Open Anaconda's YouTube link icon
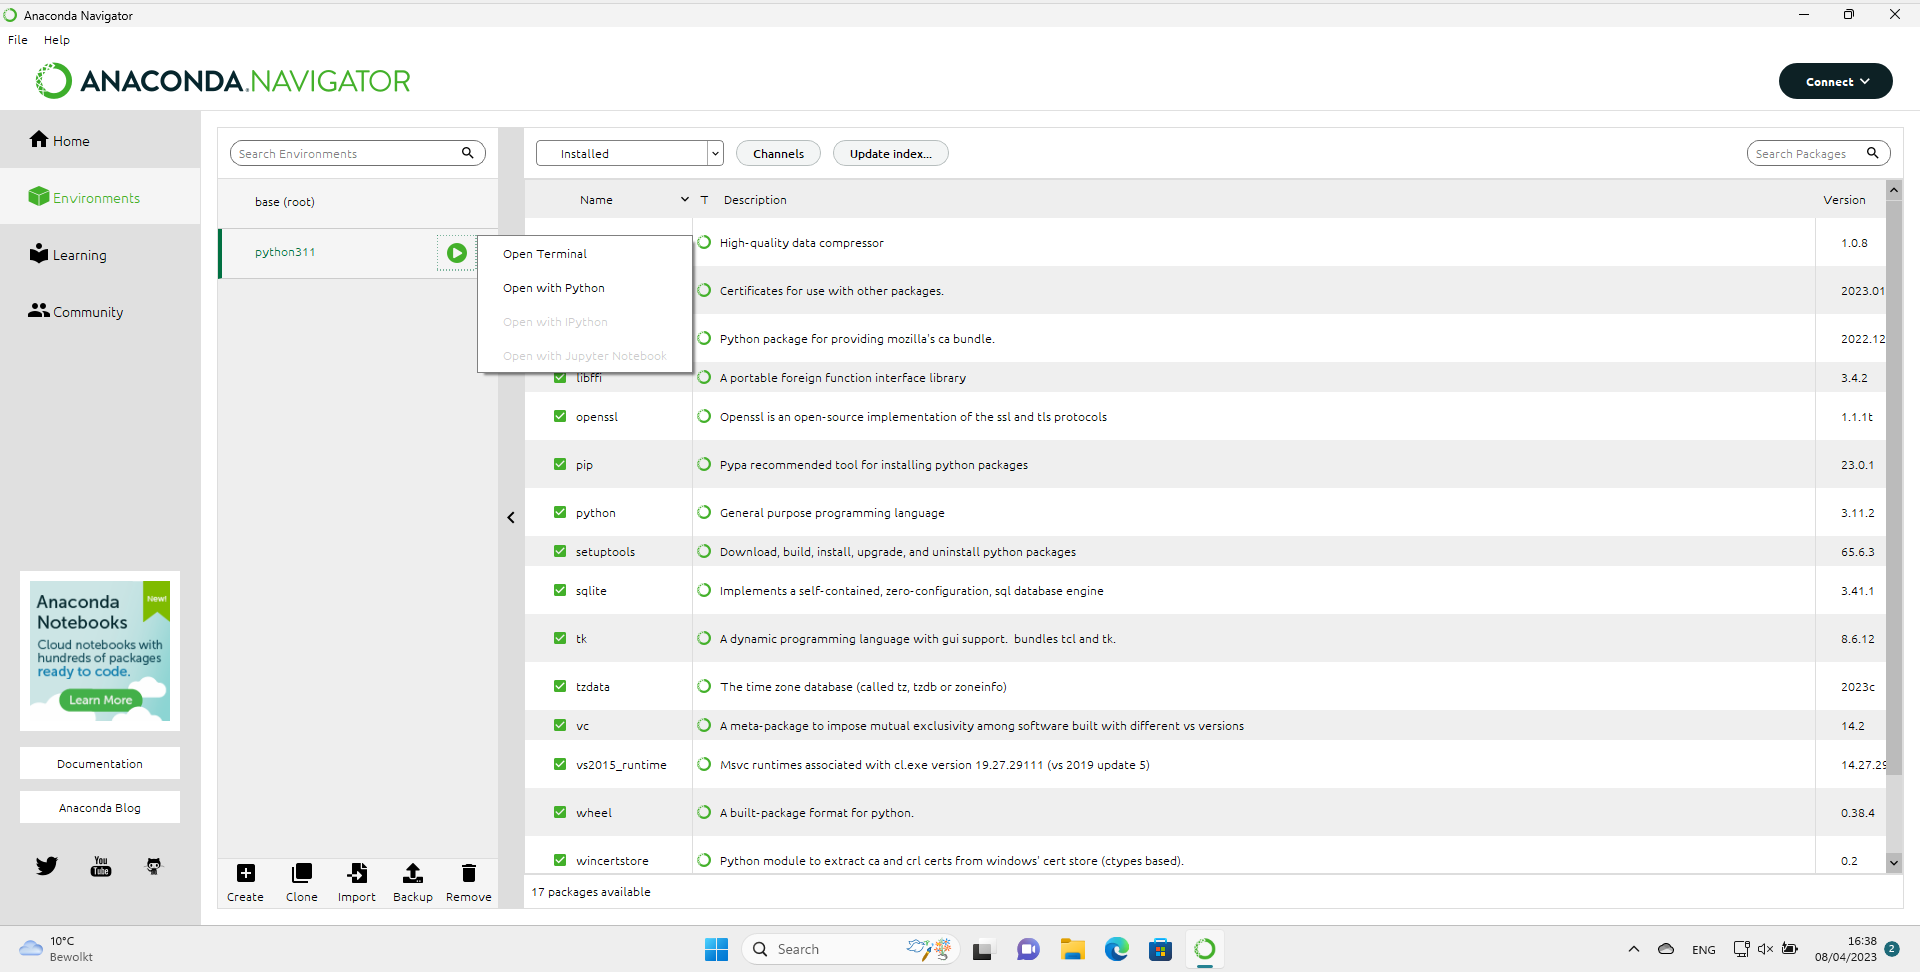Screen dimensions: 1920x972 [101, 866]
